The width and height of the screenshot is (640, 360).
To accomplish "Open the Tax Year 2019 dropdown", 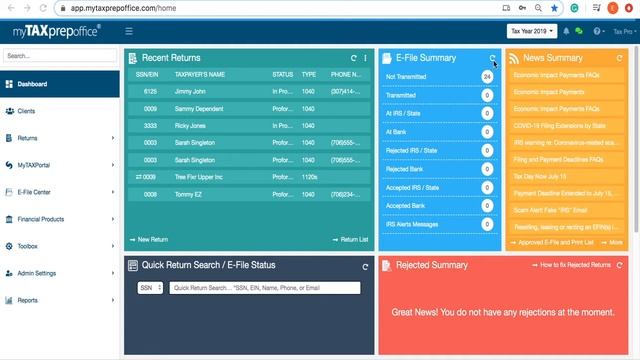I will (x=532, y=31).
